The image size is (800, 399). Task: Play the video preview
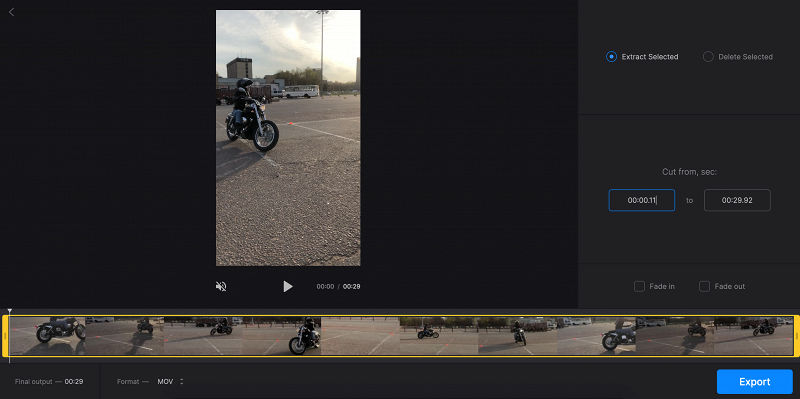[288, 286]
